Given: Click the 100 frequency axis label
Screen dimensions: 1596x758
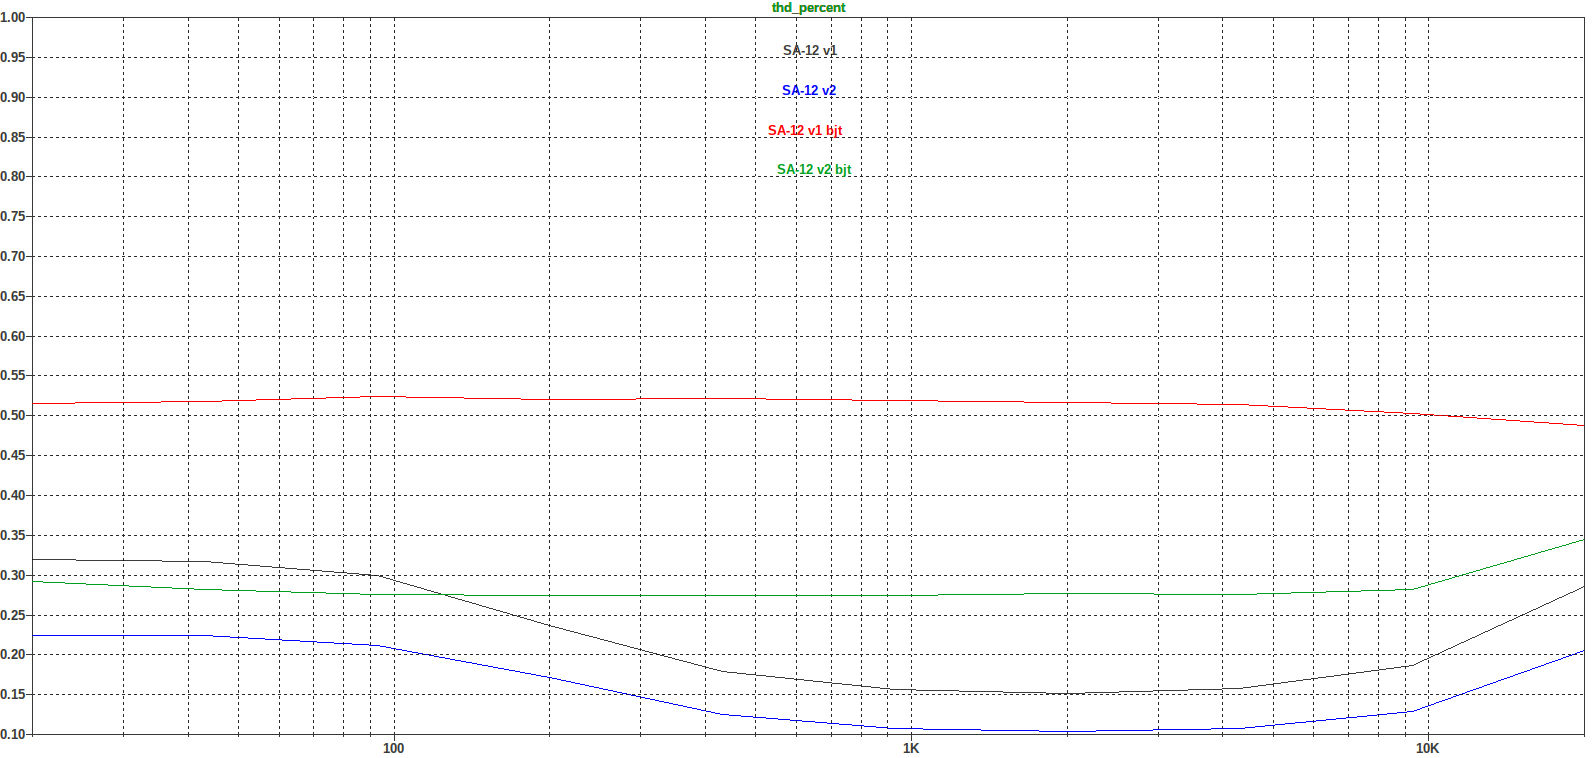Looking at the screenshot, I should pos(394,748).
